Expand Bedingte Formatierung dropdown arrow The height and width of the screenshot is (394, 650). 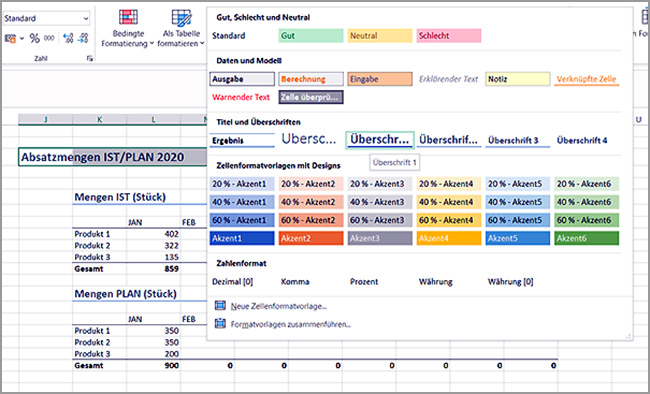click(152, 44)
